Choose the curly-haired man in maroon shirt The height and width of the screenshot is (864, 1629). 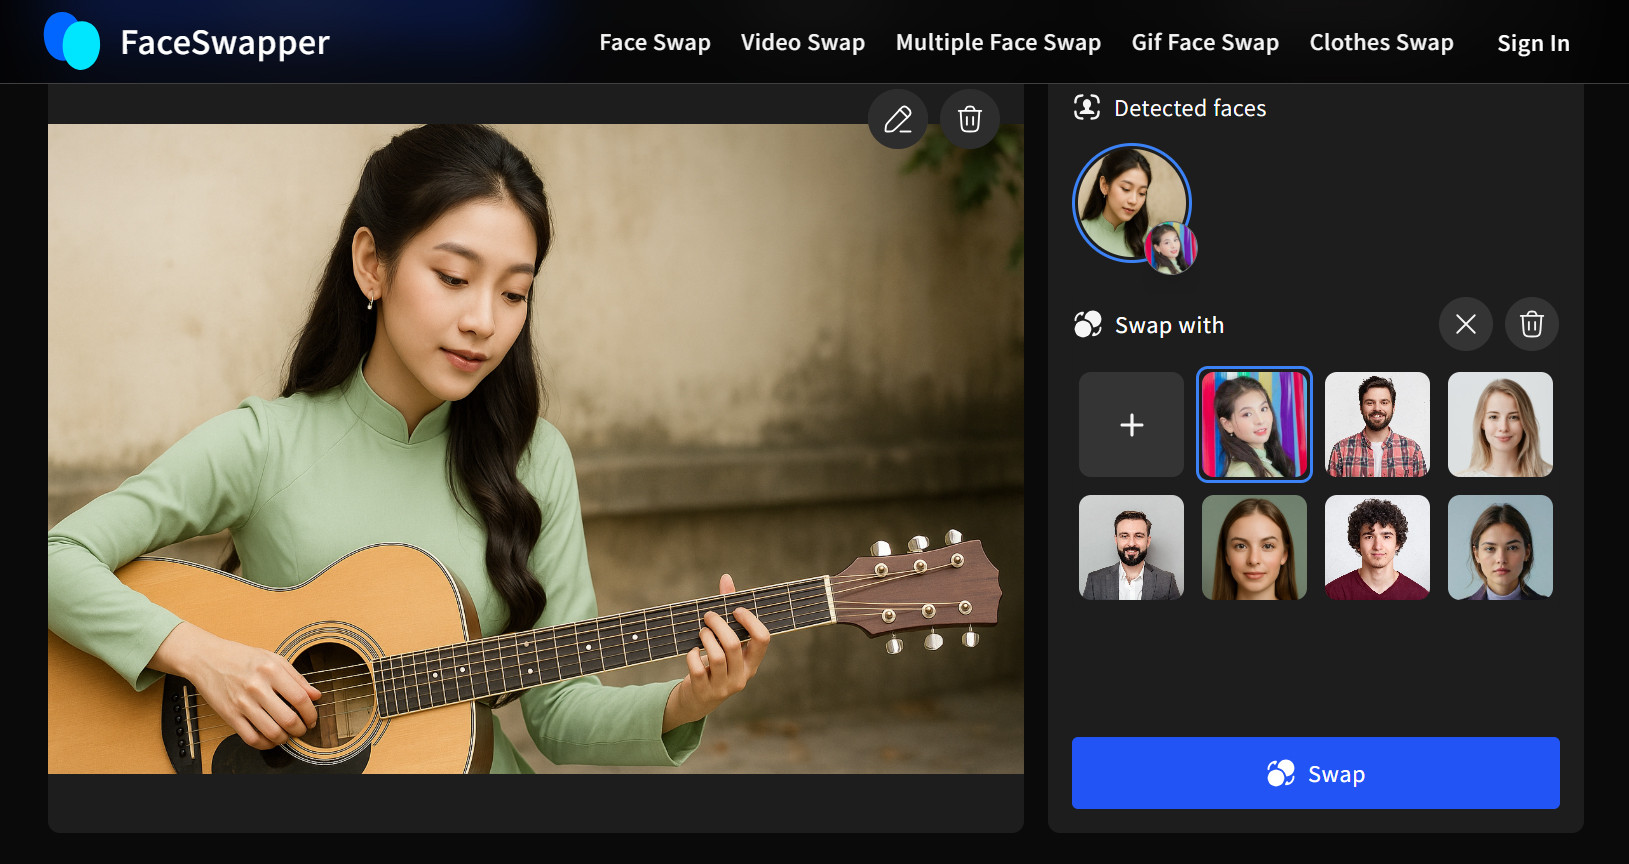coord(1377,548)
